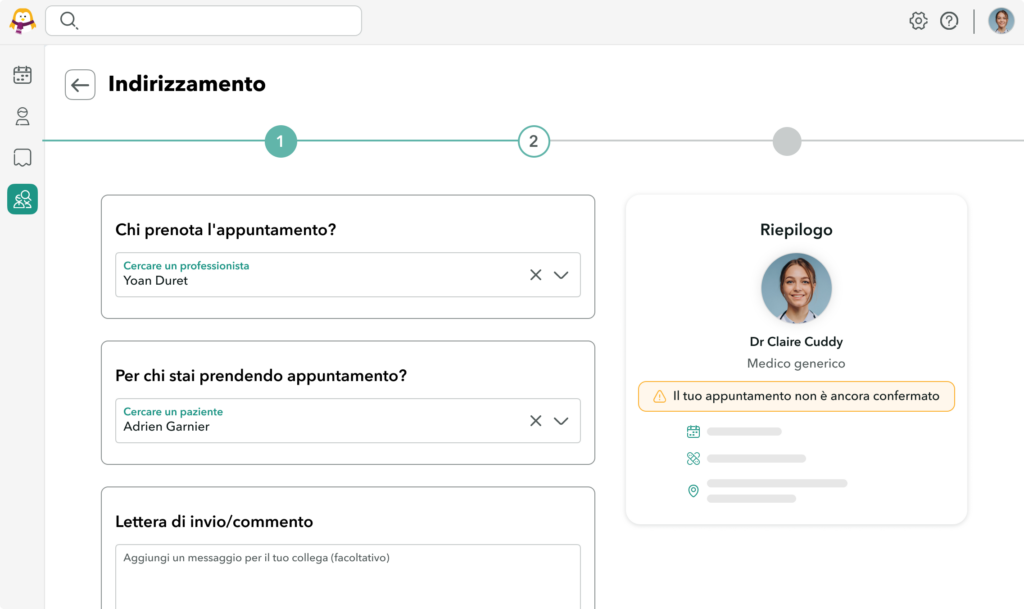Click the bandage icon in the Riepilogo summary
Viewport: 1024px width, 609px height.
point(693,458)
